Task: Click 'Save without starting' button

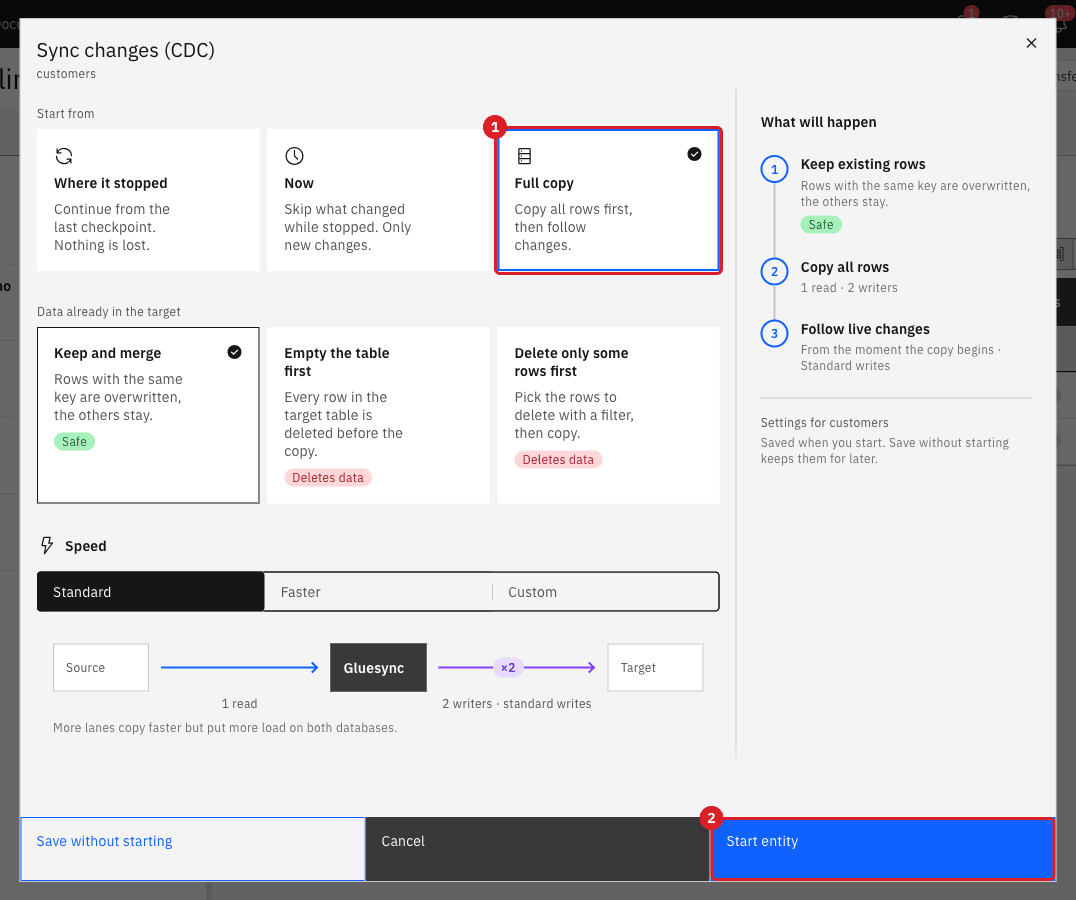Action: (x=193, y=849)
